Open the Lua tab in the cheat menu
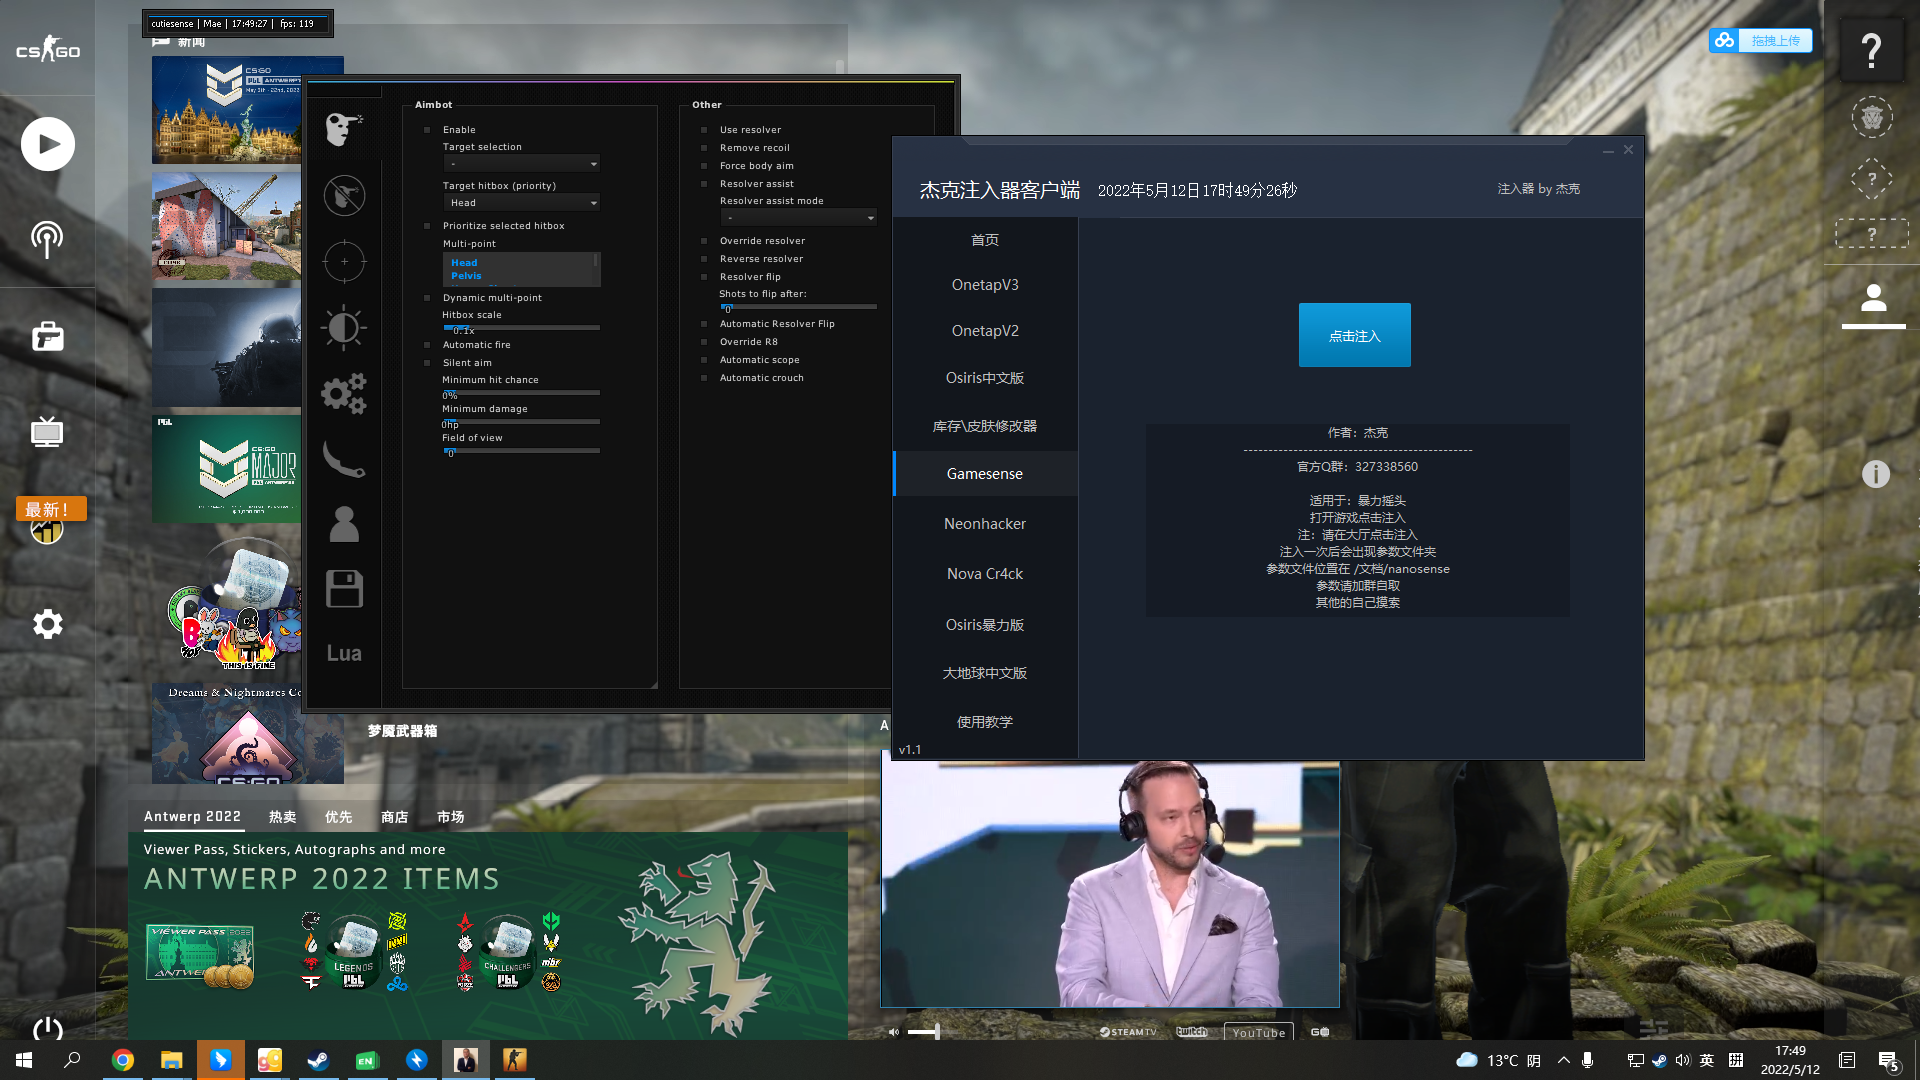Screen dimensions: 1920x1080 click(344, 653)
